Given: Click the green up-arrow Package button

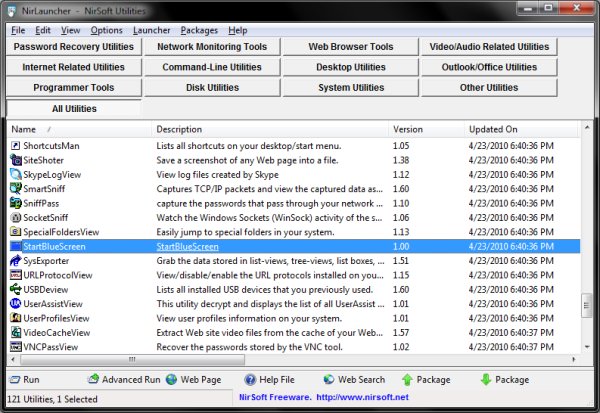Looking at the screenshot, I should pos(426,380).
